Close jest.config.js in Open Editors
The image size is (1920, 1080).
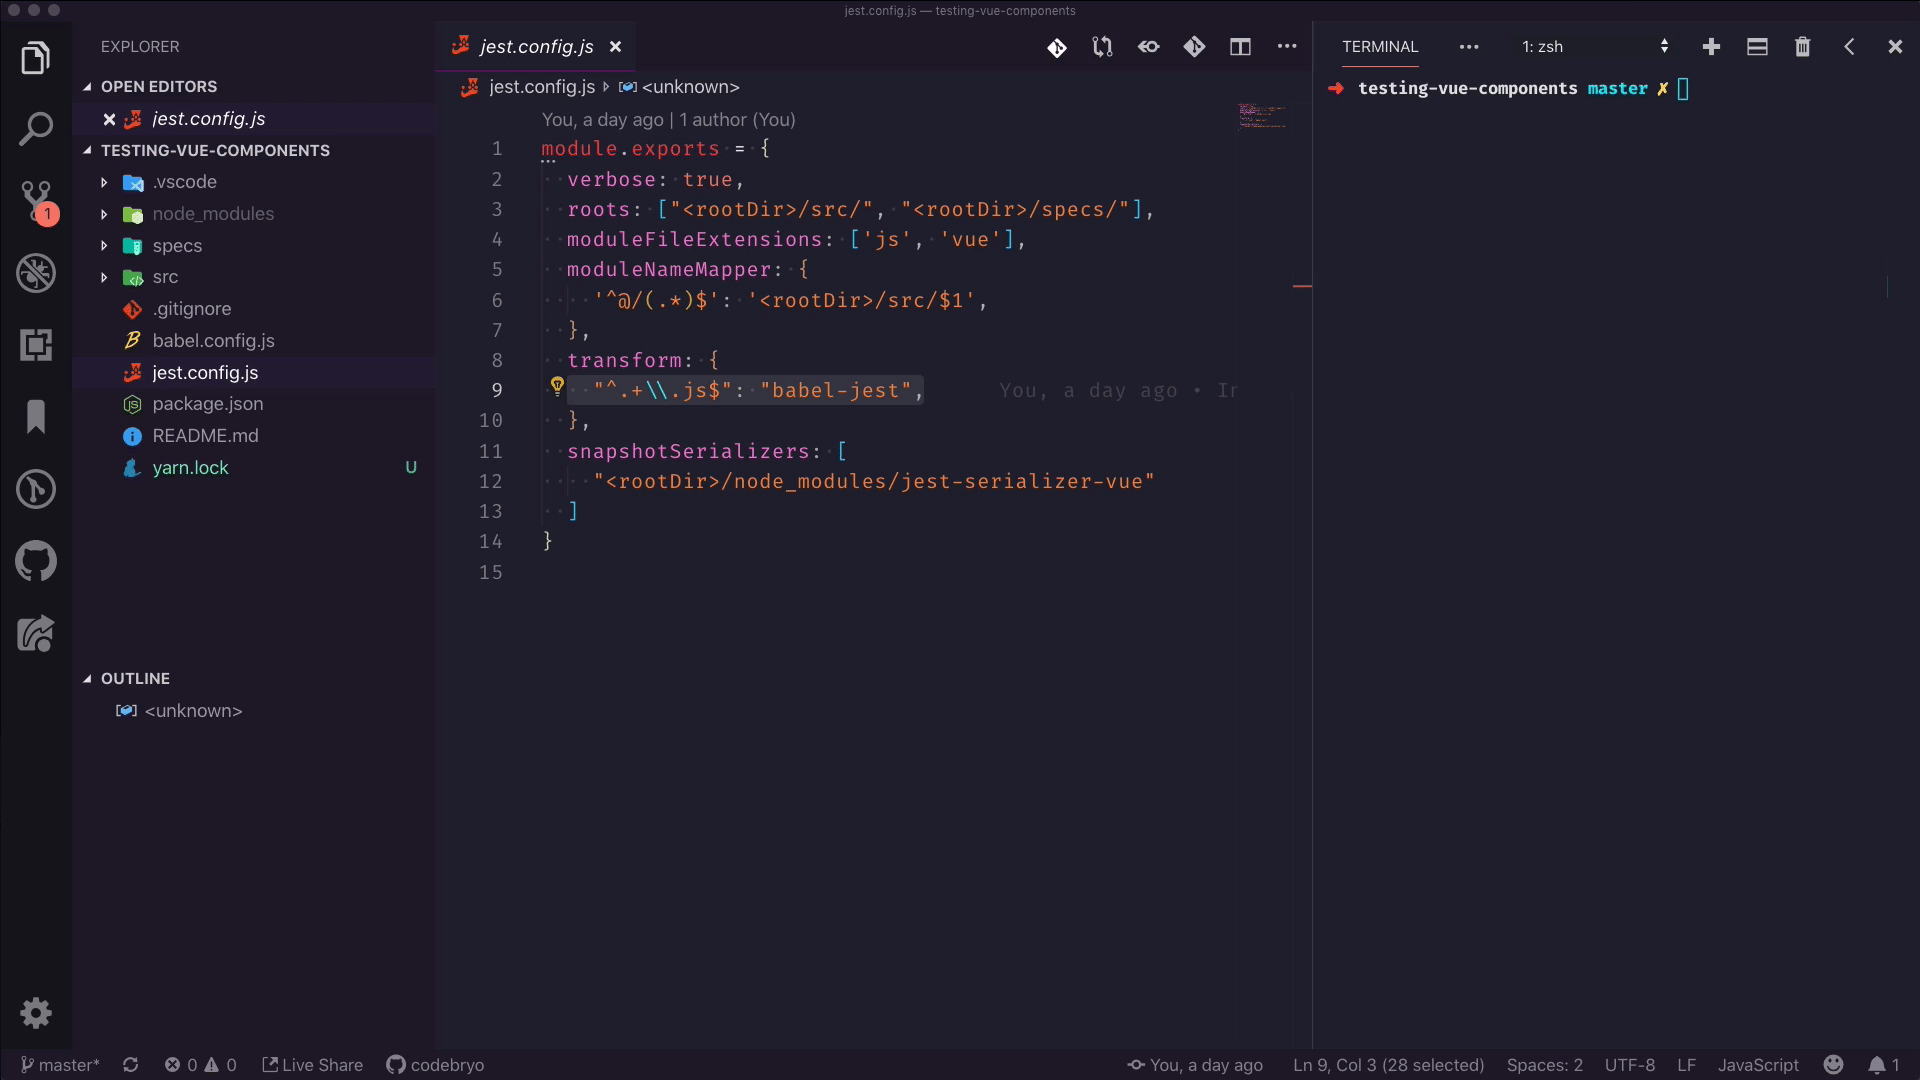click(110, 119)
